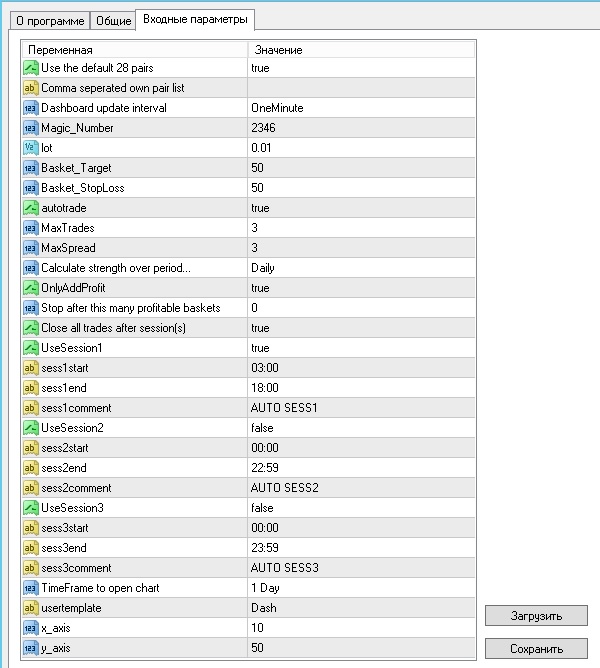
Task: Select the Входные параметры tab
Action: pos(195,20)
